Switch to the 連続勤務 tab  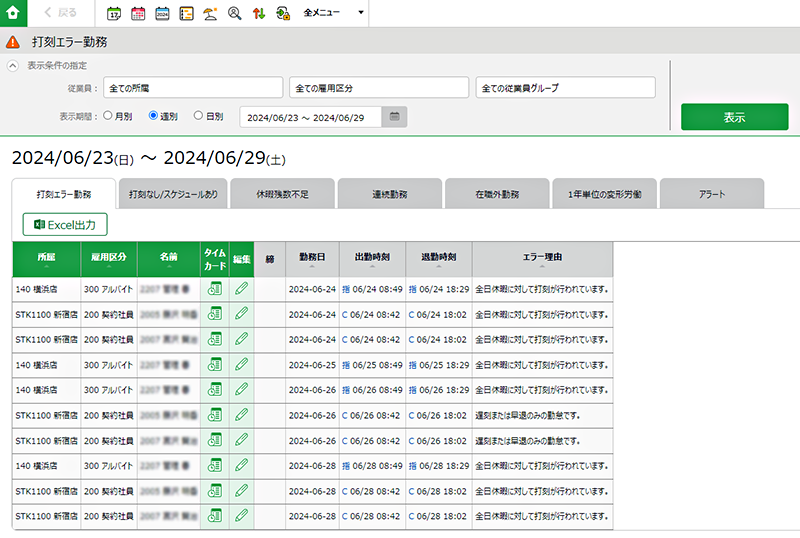[x=388, y=194]
